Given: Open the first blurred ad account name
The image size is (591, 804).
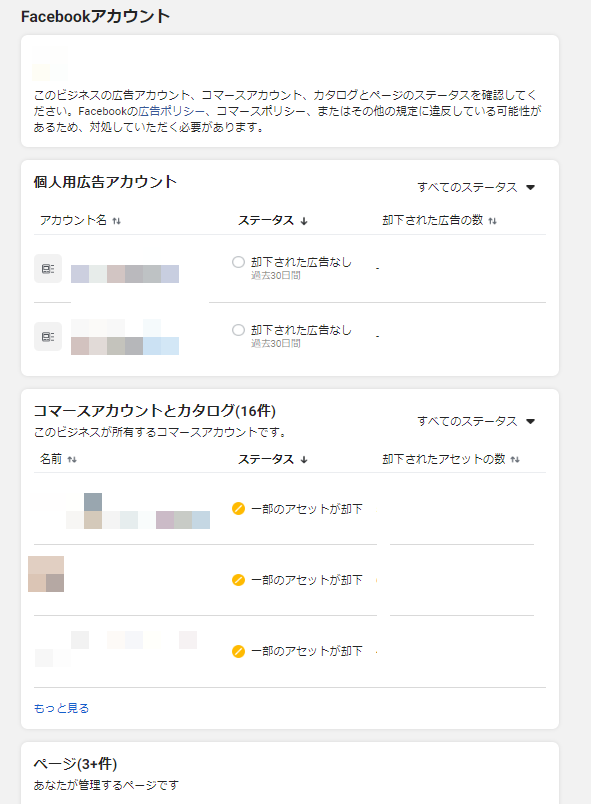Looking at the screenshot, I should coord(125,274).
